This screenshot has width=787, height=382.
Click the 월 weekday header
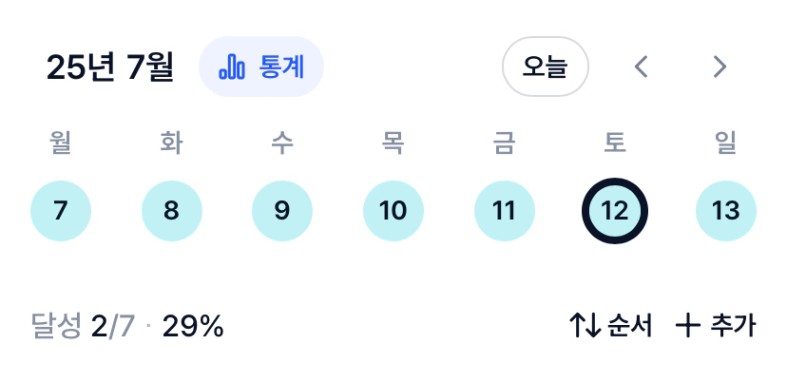click(61, 143)
